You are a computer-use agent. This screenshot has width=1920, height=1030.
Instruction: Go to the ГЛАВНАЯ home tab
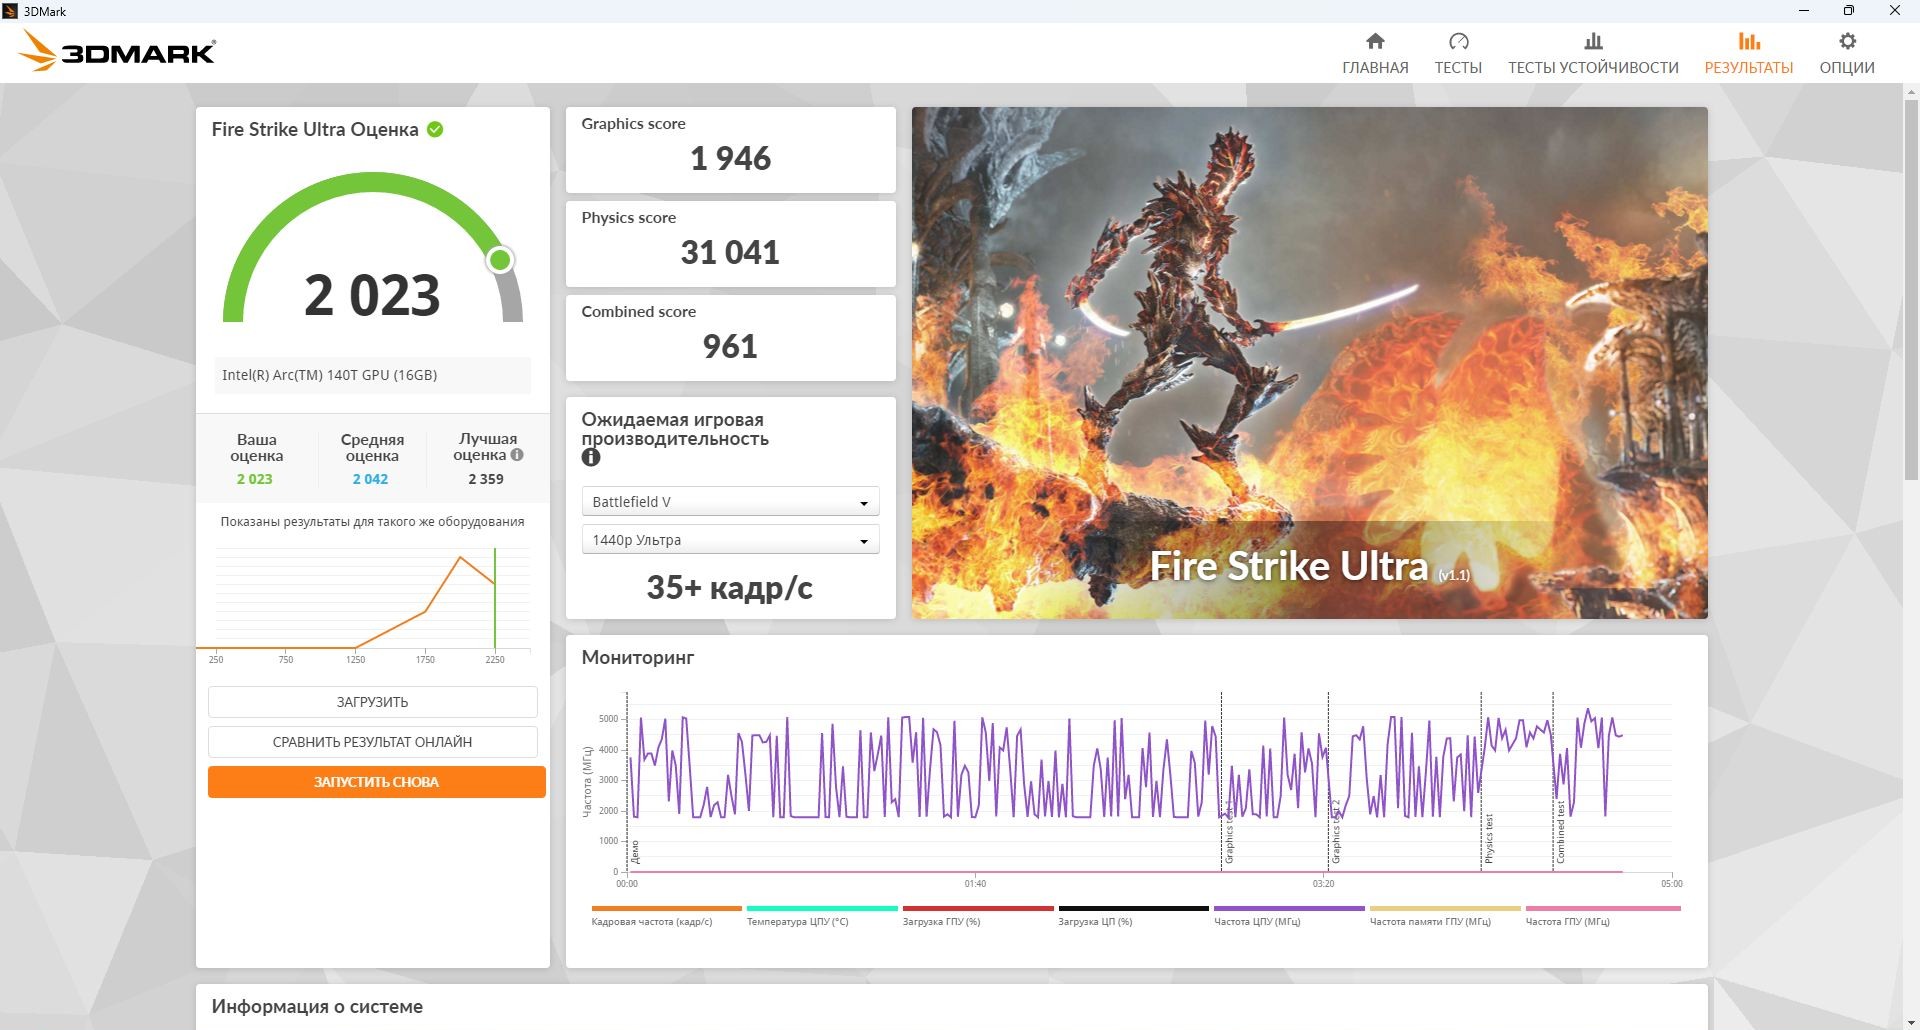[1375, 53]
